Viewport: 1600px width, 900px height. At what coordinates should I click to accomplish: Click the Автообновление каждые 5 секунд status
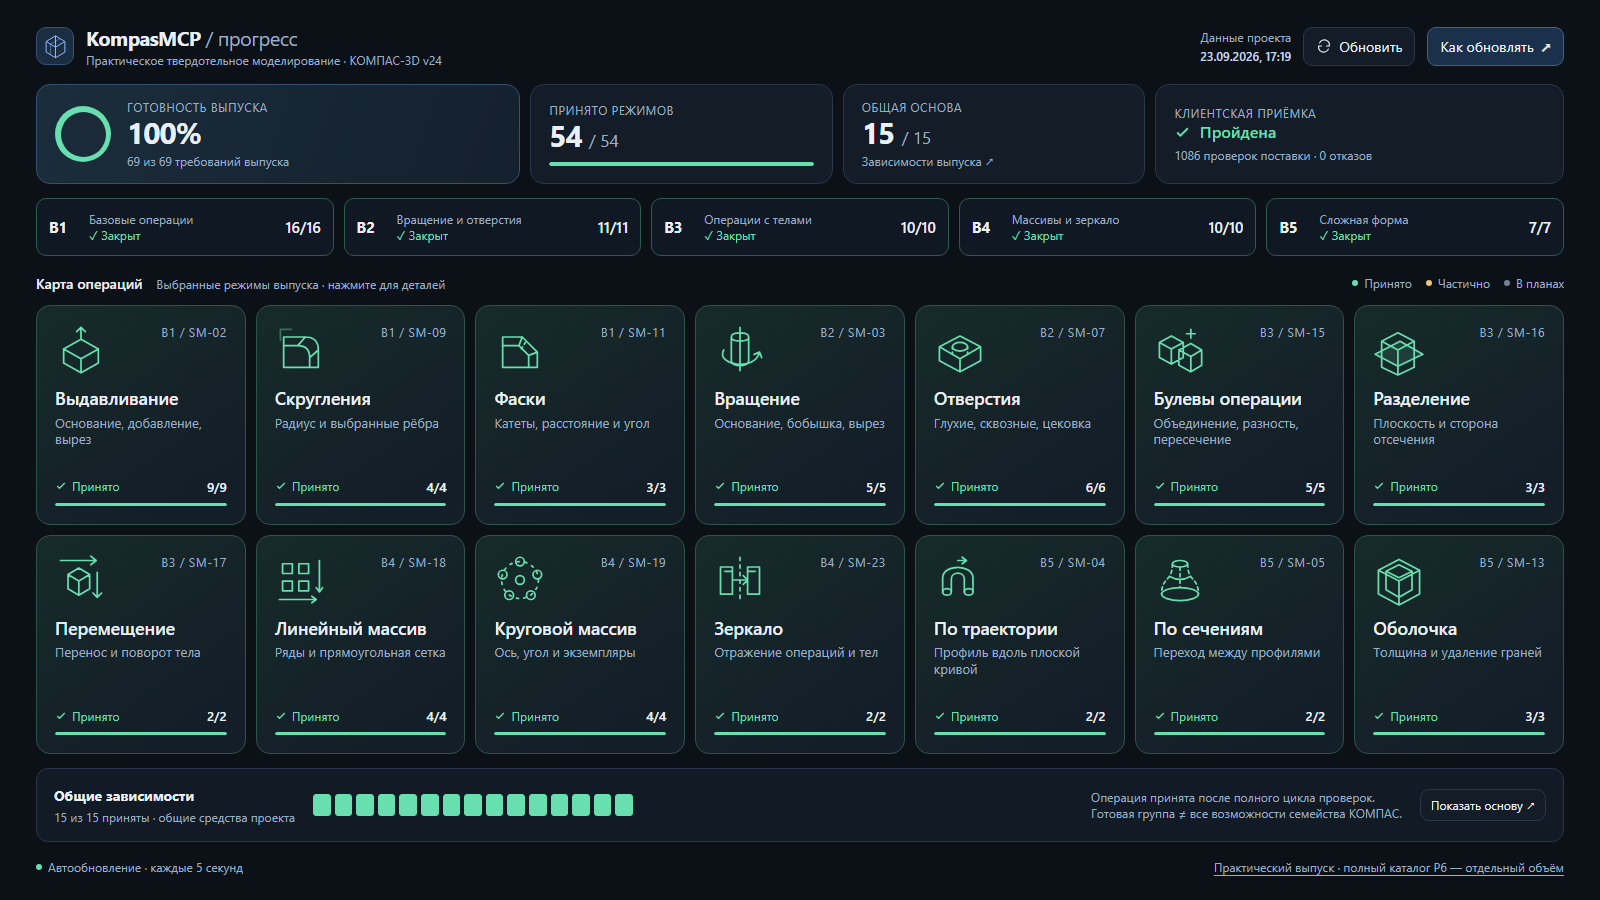click(x=140, y=868)
